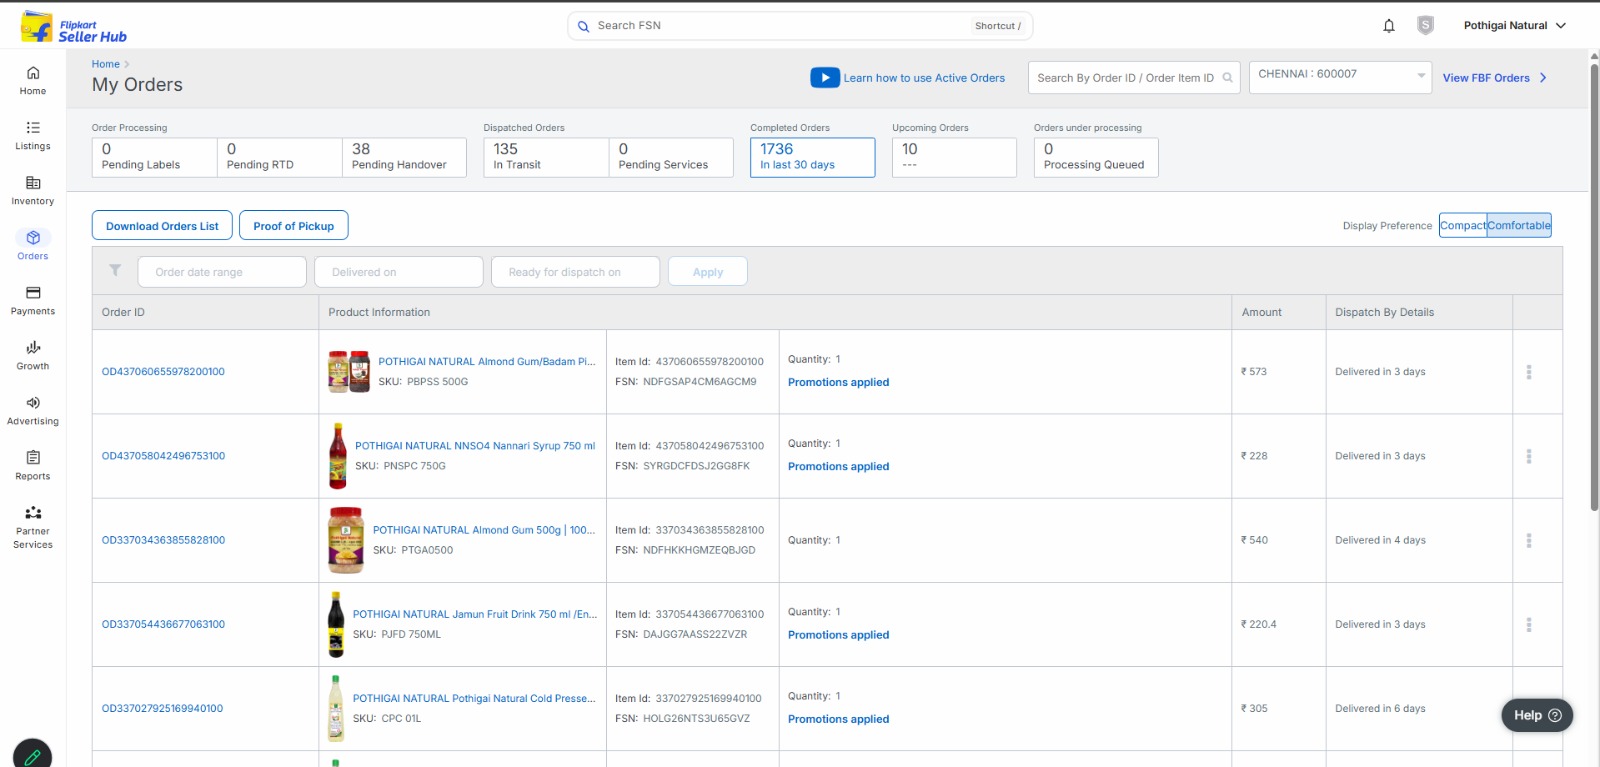Click the Order date range field
This screenshot has height=767, width=1600.
click(222, 272)
